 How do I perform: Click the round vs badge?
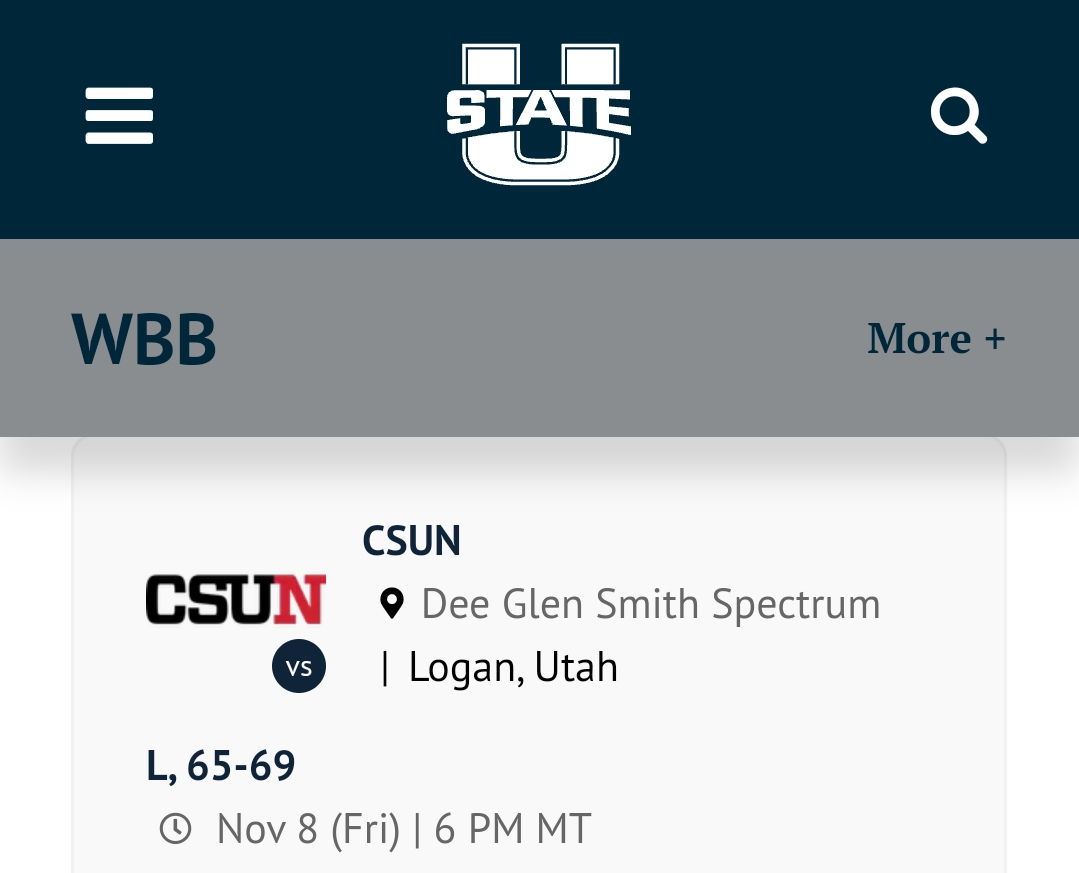[x=299, y=666]
